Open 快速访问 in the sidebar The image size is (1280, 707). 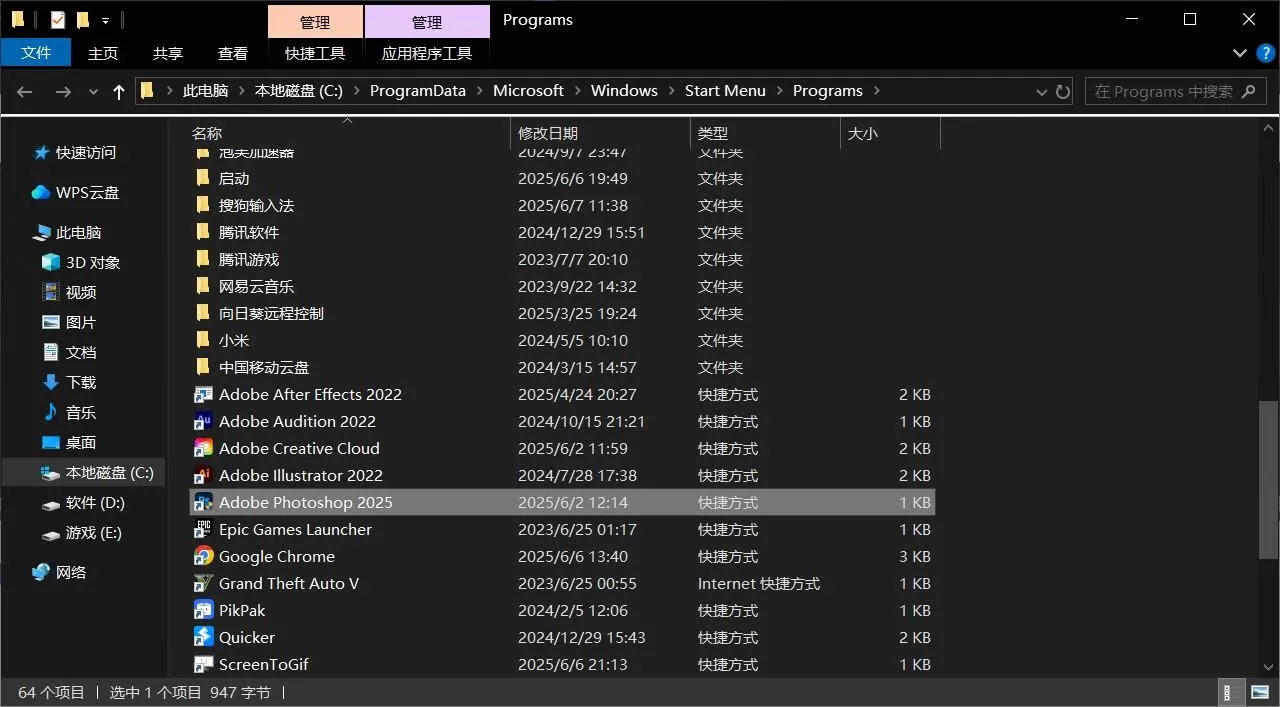76,153
